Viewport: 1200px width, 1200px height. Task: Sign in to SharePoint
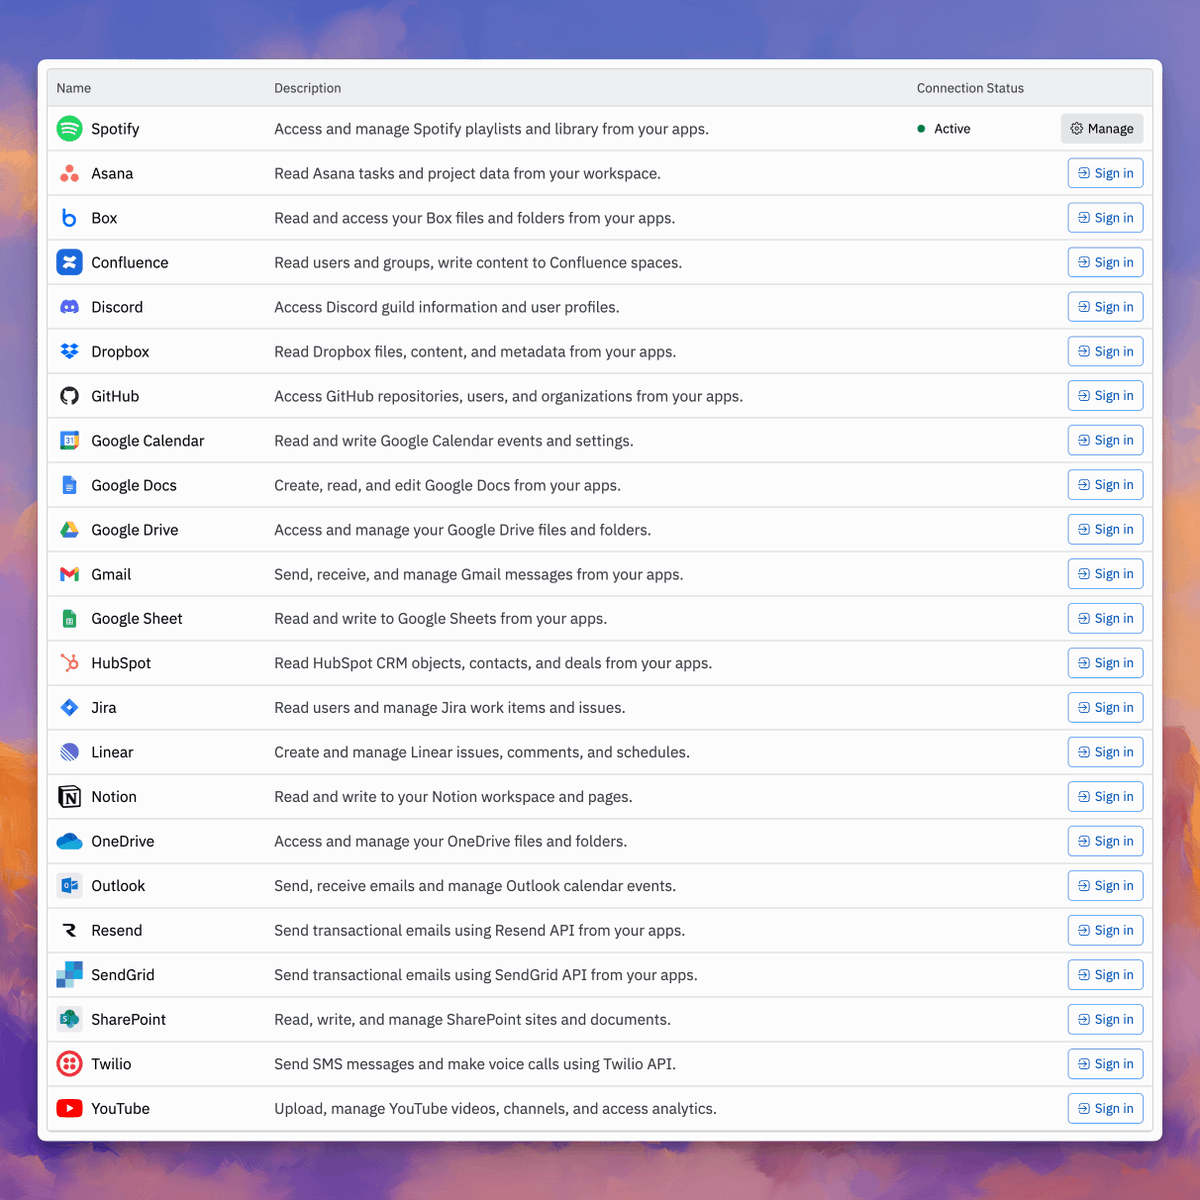coord(1105,1019)
